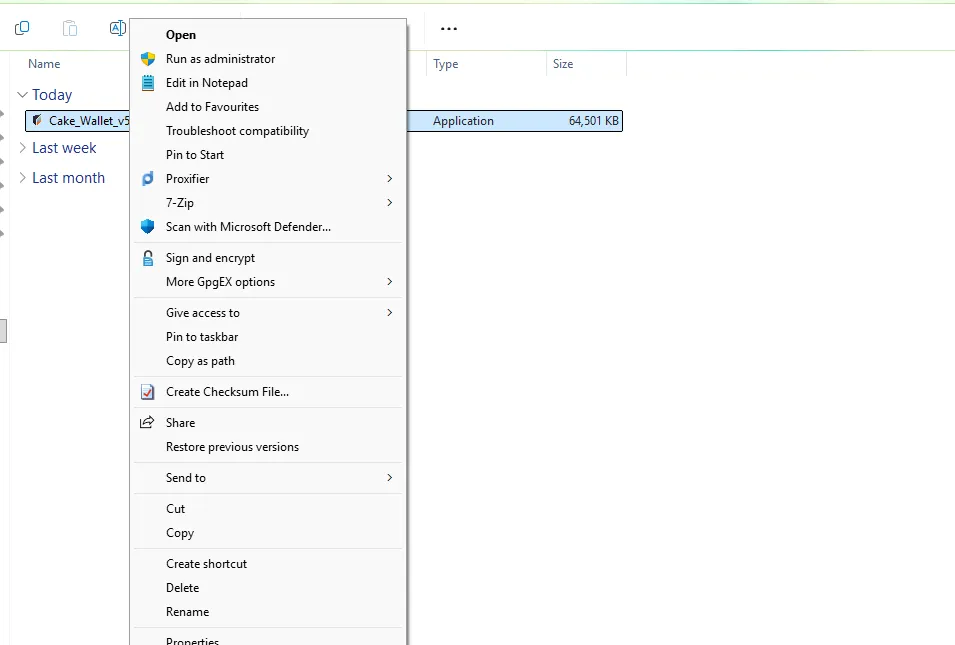The height and width of the screenshot is (645, 955).
Task: Click the Application type cell
Action: pos(463,121)
